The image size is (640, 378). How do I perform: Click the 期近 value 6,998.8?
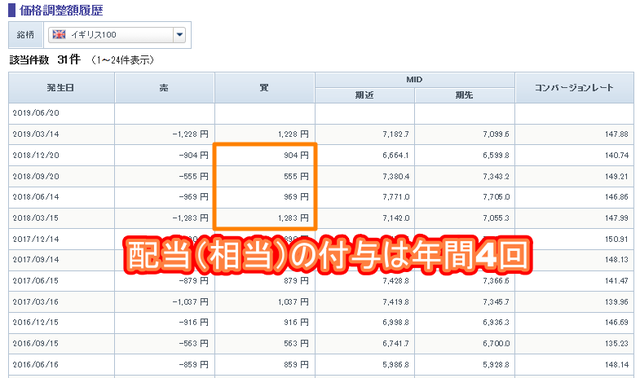[x=396, y=322]
